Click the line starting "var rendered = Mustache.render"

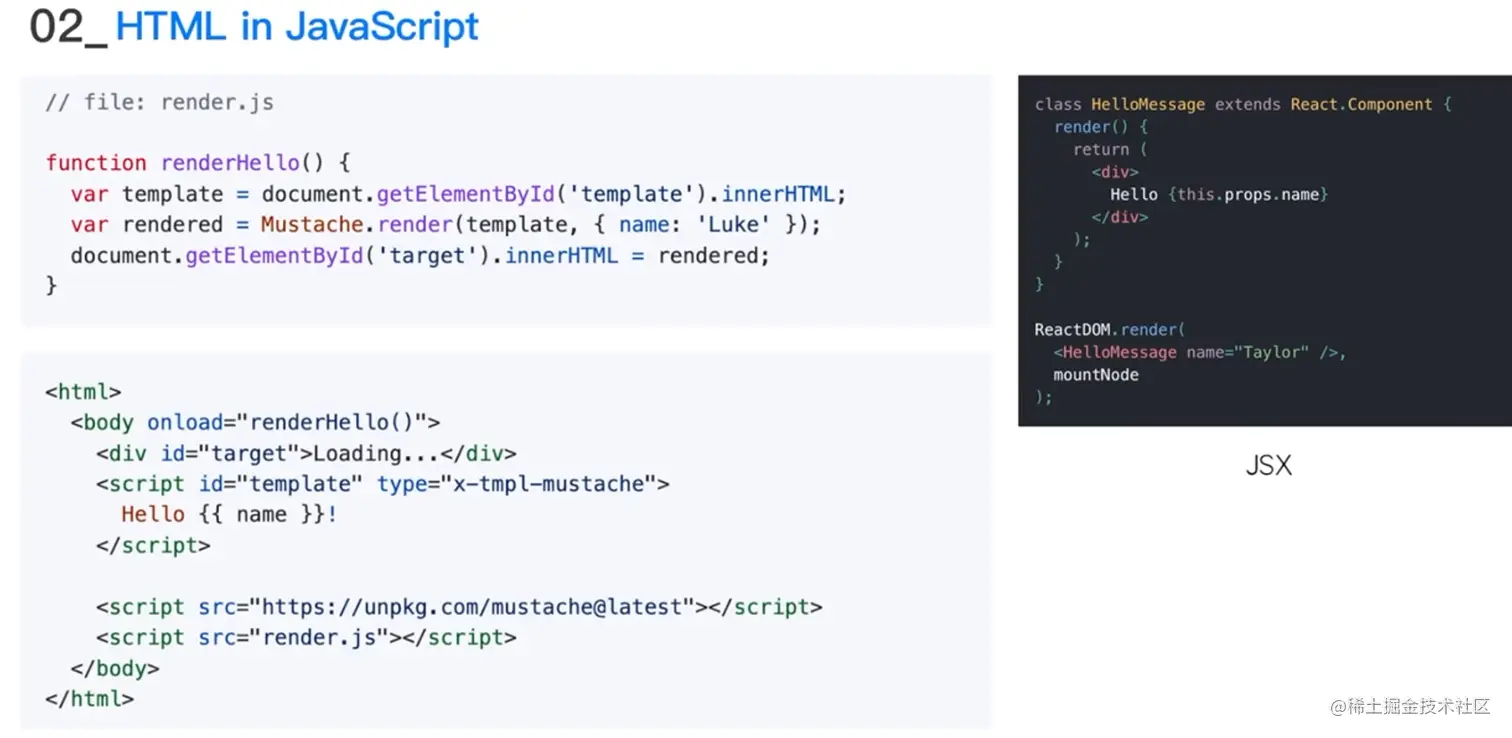tap(445, 224)
